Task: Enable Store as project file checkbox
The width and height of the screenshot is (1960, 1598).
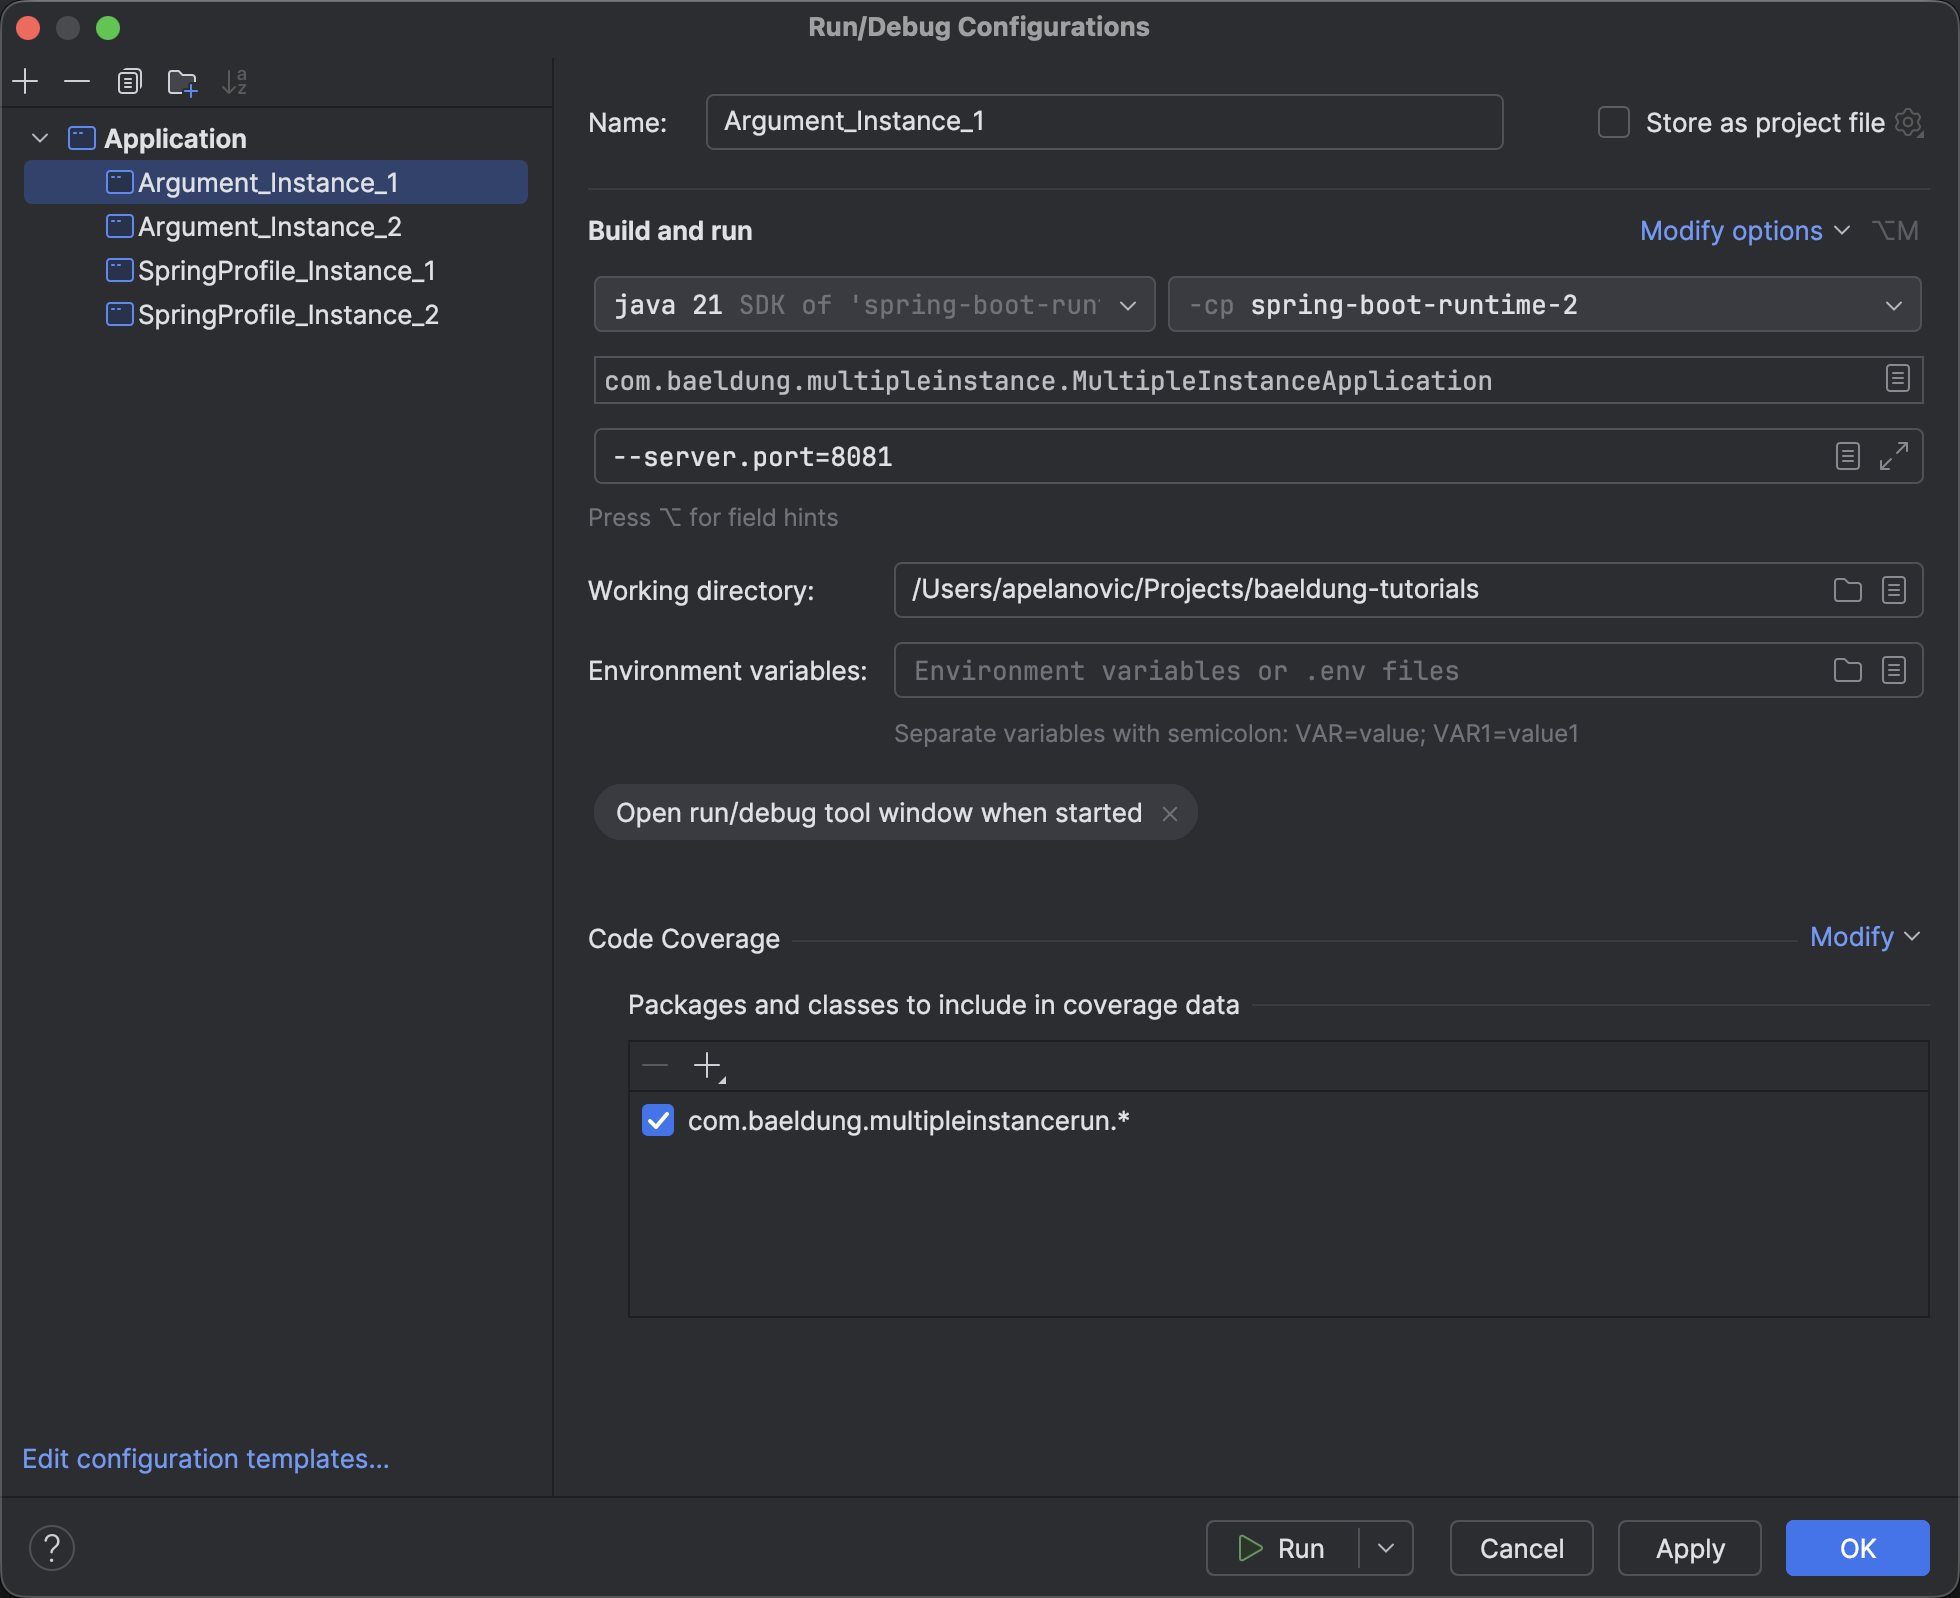Action: (1613, 122)
